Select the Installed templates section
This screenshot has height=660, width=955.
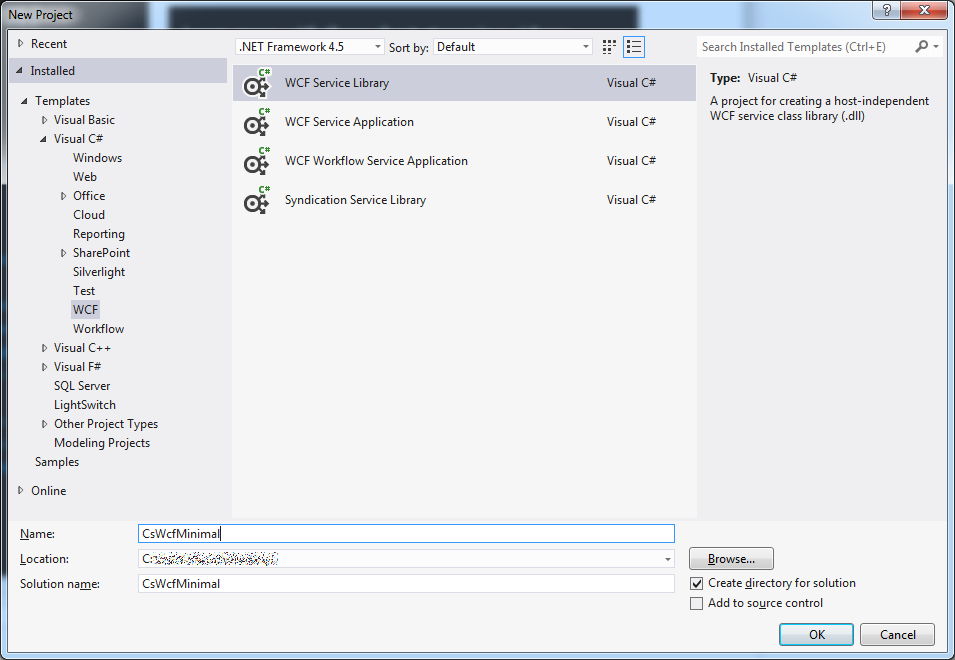(55, 70)
